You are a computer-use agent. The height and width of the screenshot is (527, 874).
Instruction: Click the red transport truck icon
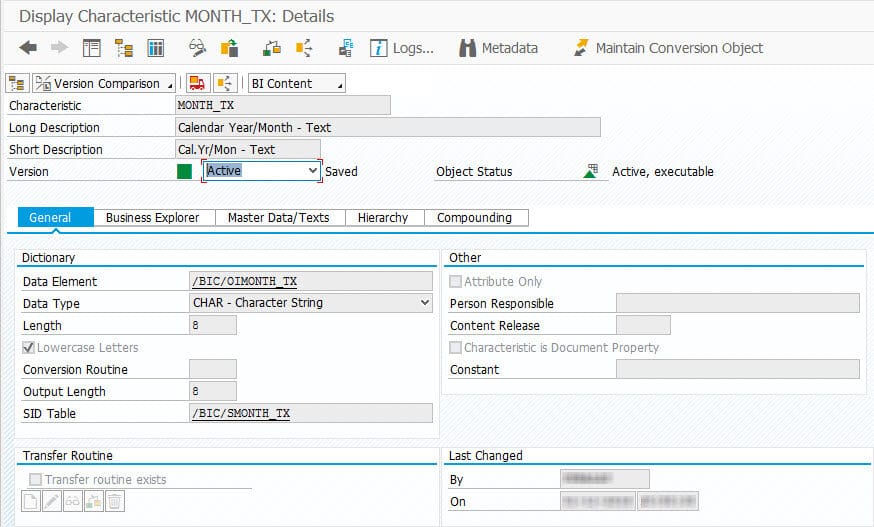(x=197, y=84)
